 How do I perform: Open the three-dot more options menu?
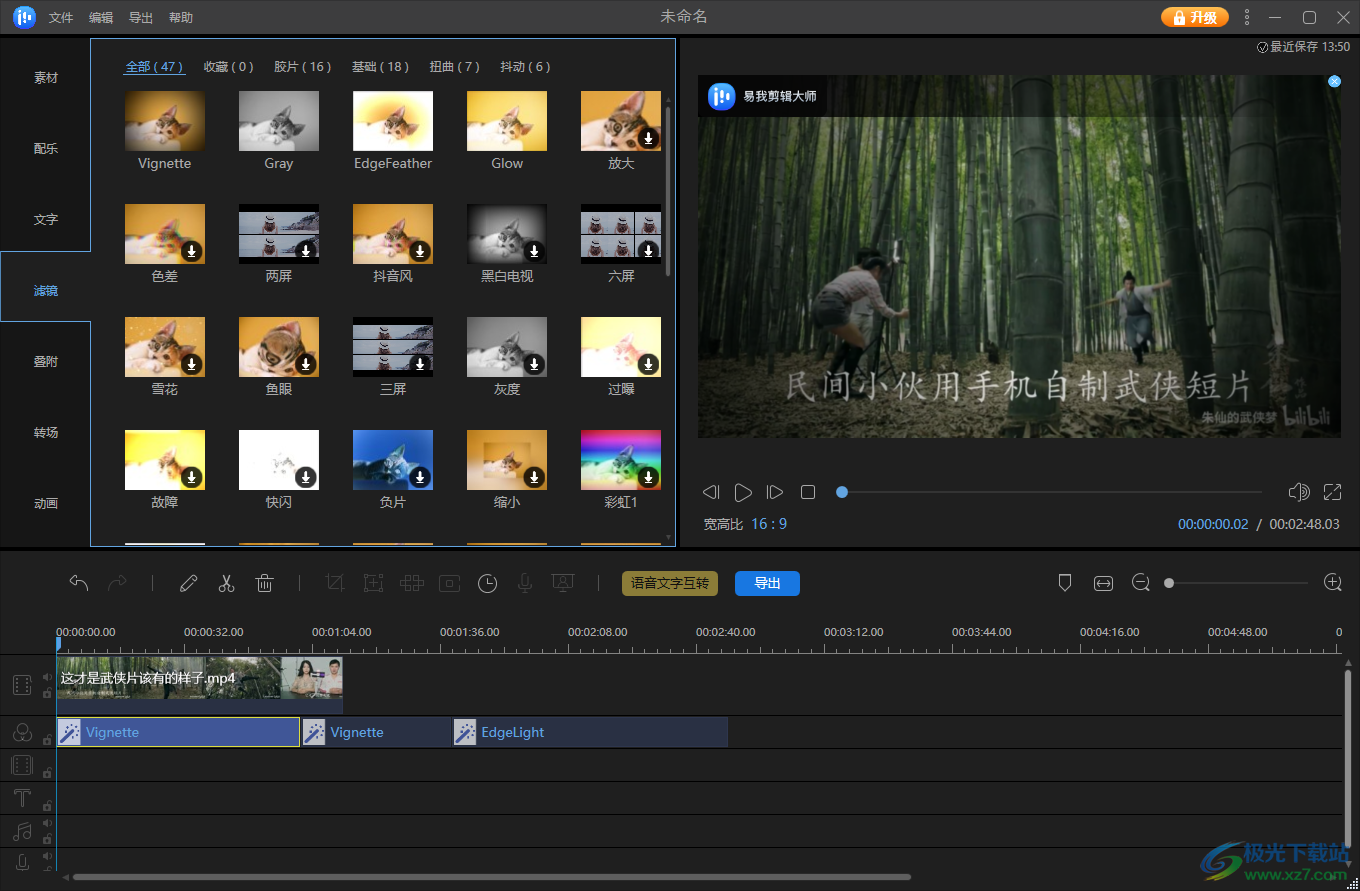(x=1246, y=17)
